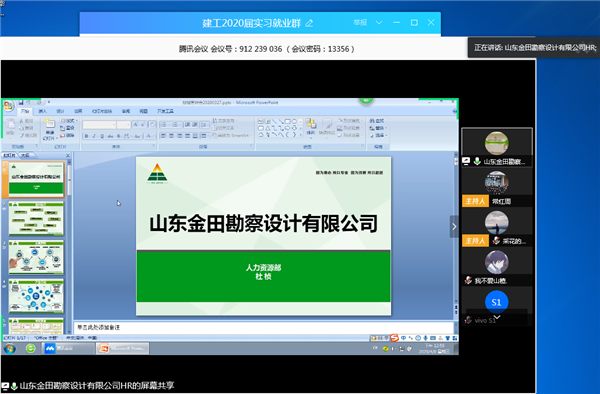Open the 举报 report link in title bar
The image size is (600, 394).
(360, 23)
